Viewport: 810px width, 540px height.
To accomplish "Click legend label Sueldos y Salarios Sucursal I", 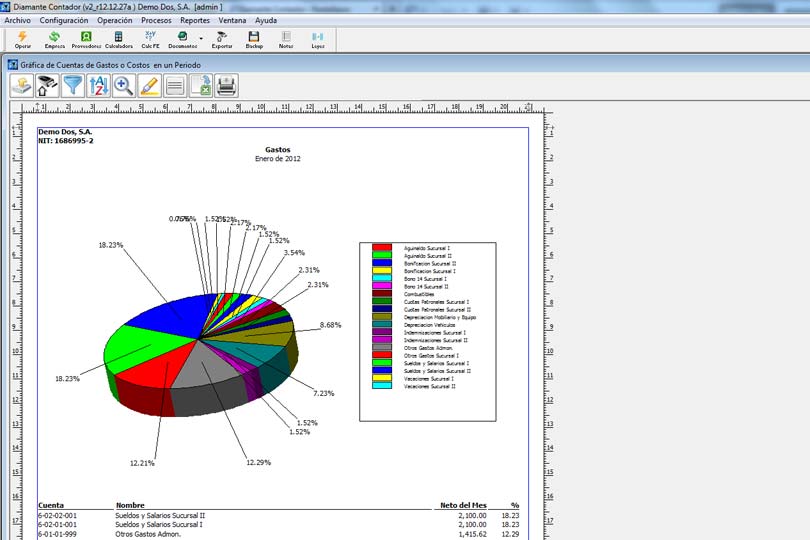I will pyautogui.click(x=437, y=363).
